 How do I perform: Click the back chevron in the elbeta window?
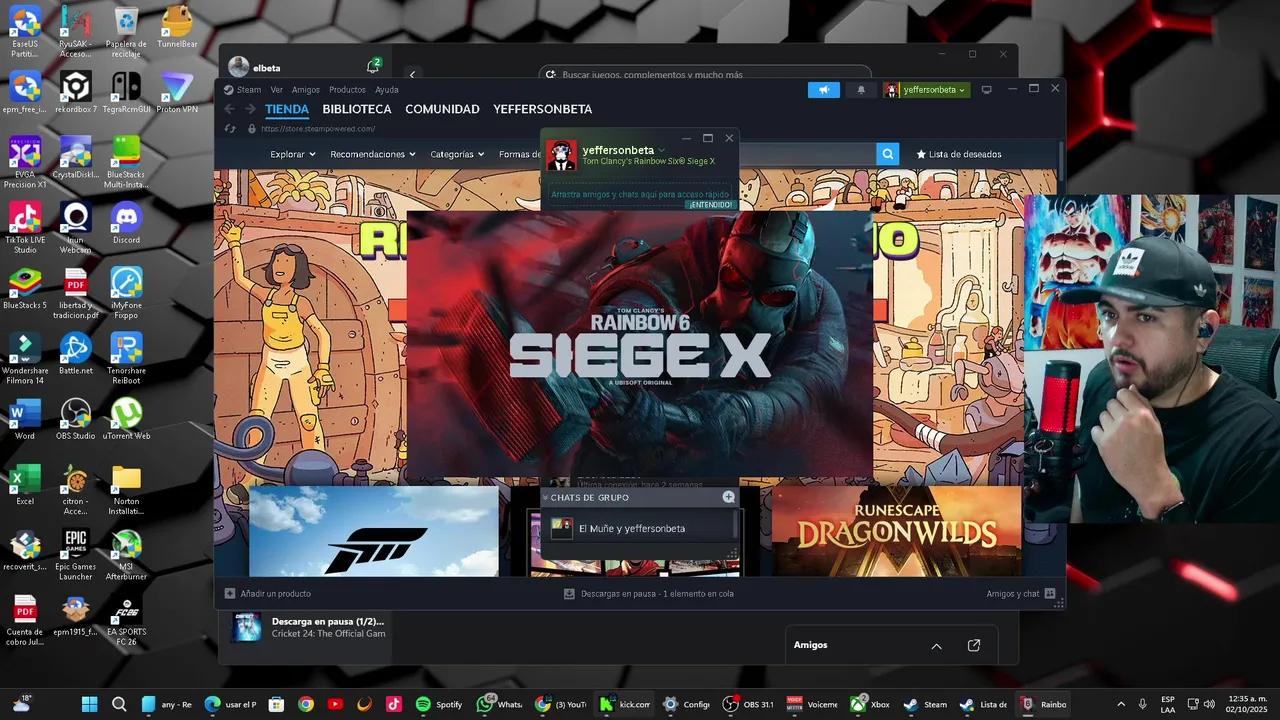point(412,74)
